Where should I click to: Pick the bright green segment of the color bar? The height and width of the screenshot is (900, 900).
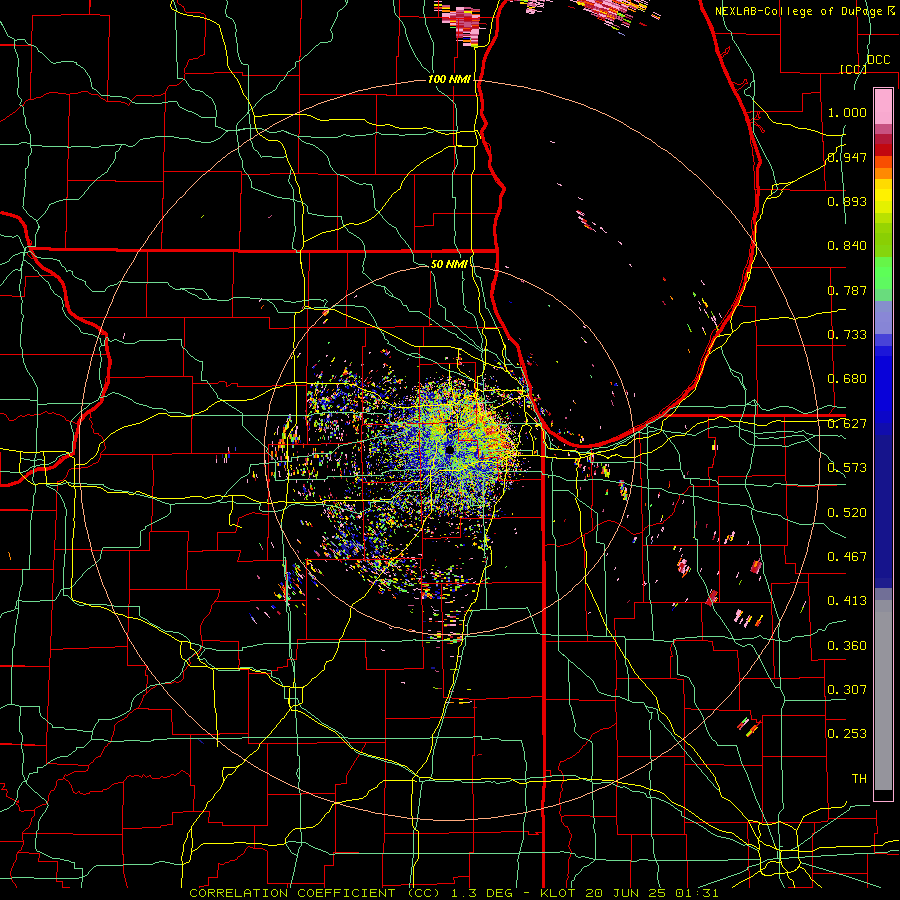(883, 273)
